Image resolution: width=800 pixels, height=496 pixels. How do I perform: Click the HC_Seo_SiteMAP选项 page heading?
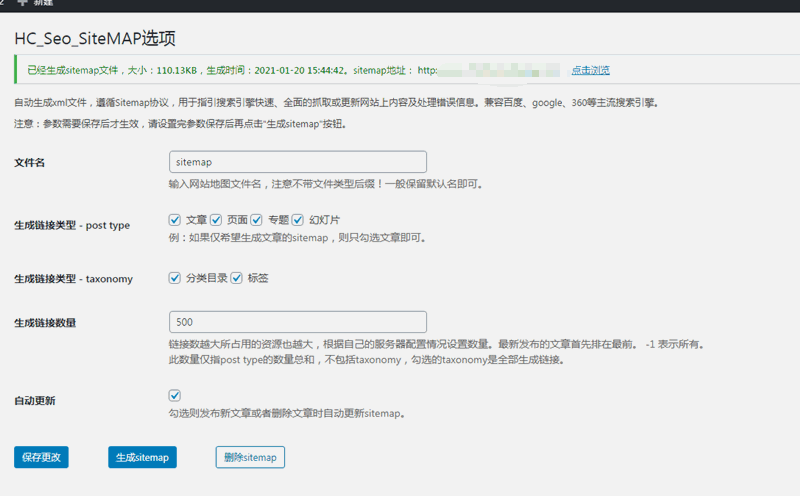tap(95, 38)
